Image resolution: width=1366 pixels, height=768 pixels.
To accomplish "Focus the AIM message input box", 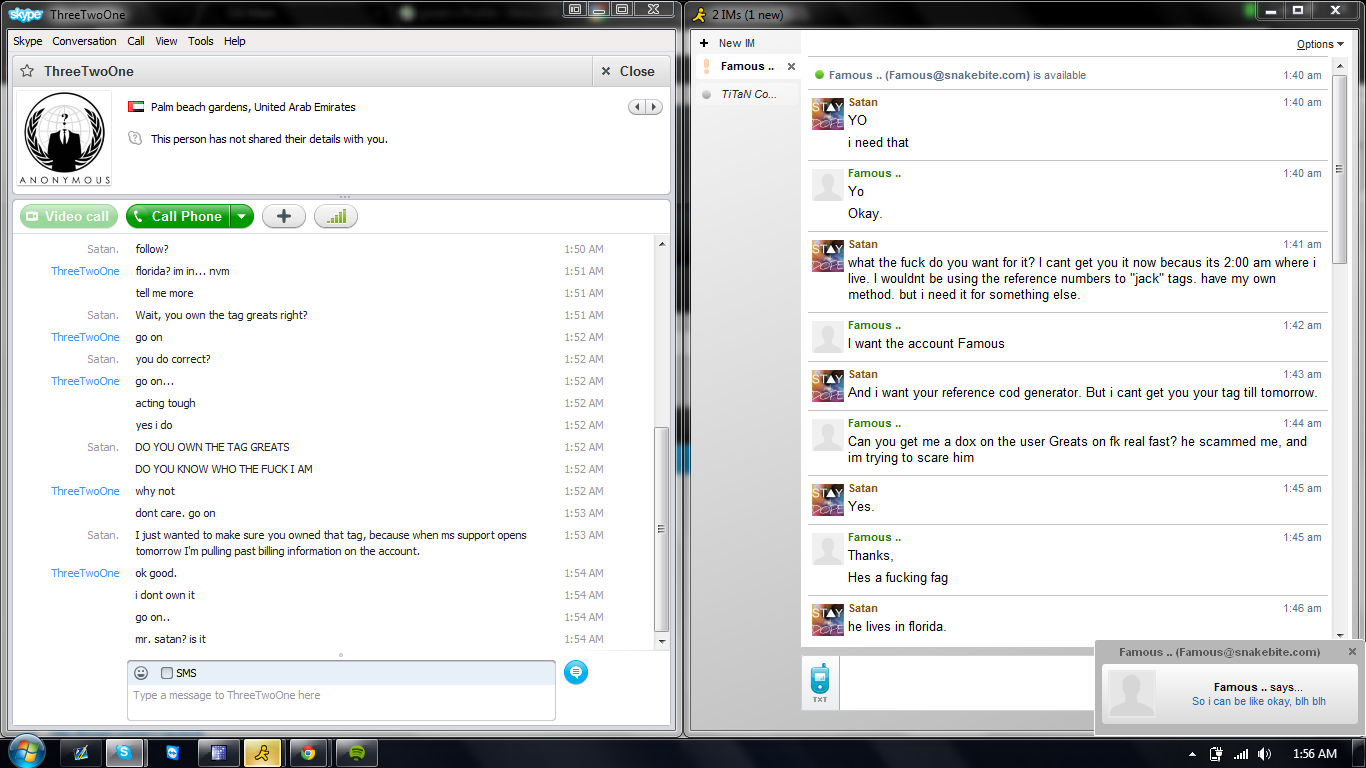I will pos(968,684).
